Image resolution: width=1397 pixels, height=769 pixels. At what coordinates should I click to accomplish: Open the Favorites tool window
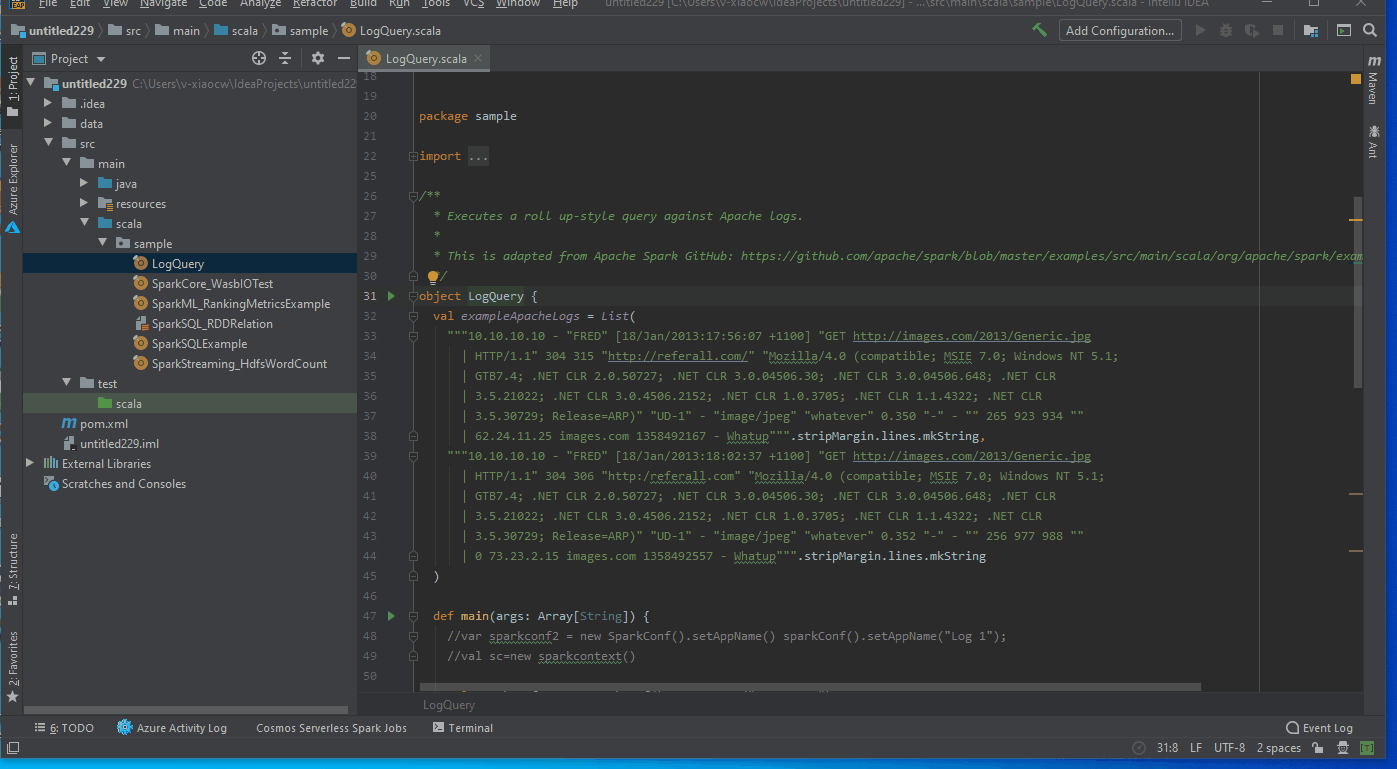[x=12, y=660]
